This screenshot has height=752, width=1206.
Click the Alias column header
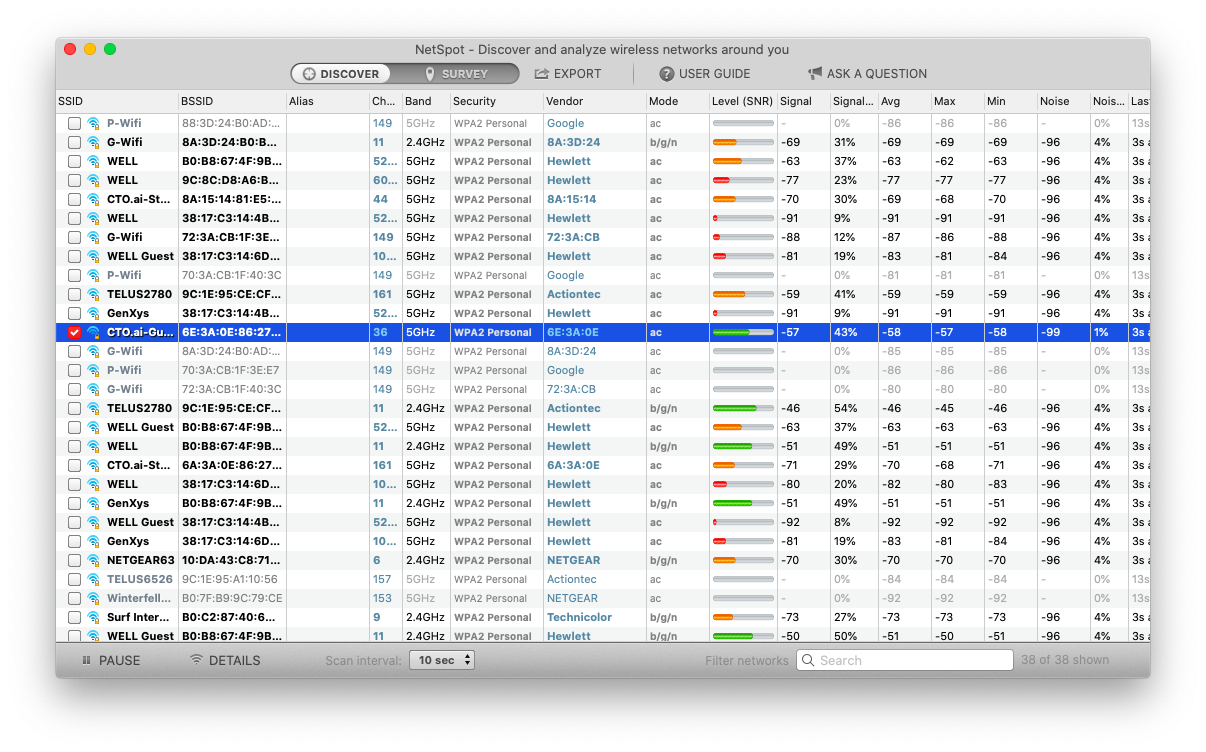(x=327, y=101)
